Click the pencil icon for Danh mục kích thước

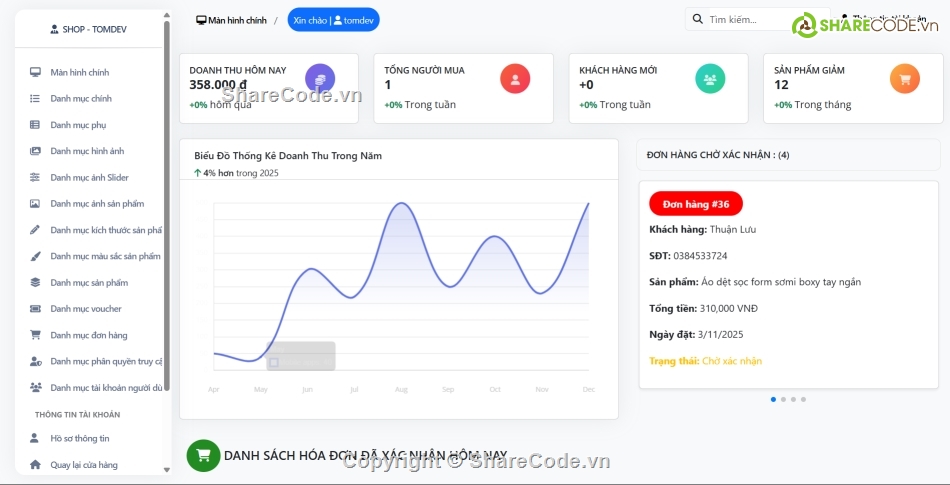pos(35,230)
